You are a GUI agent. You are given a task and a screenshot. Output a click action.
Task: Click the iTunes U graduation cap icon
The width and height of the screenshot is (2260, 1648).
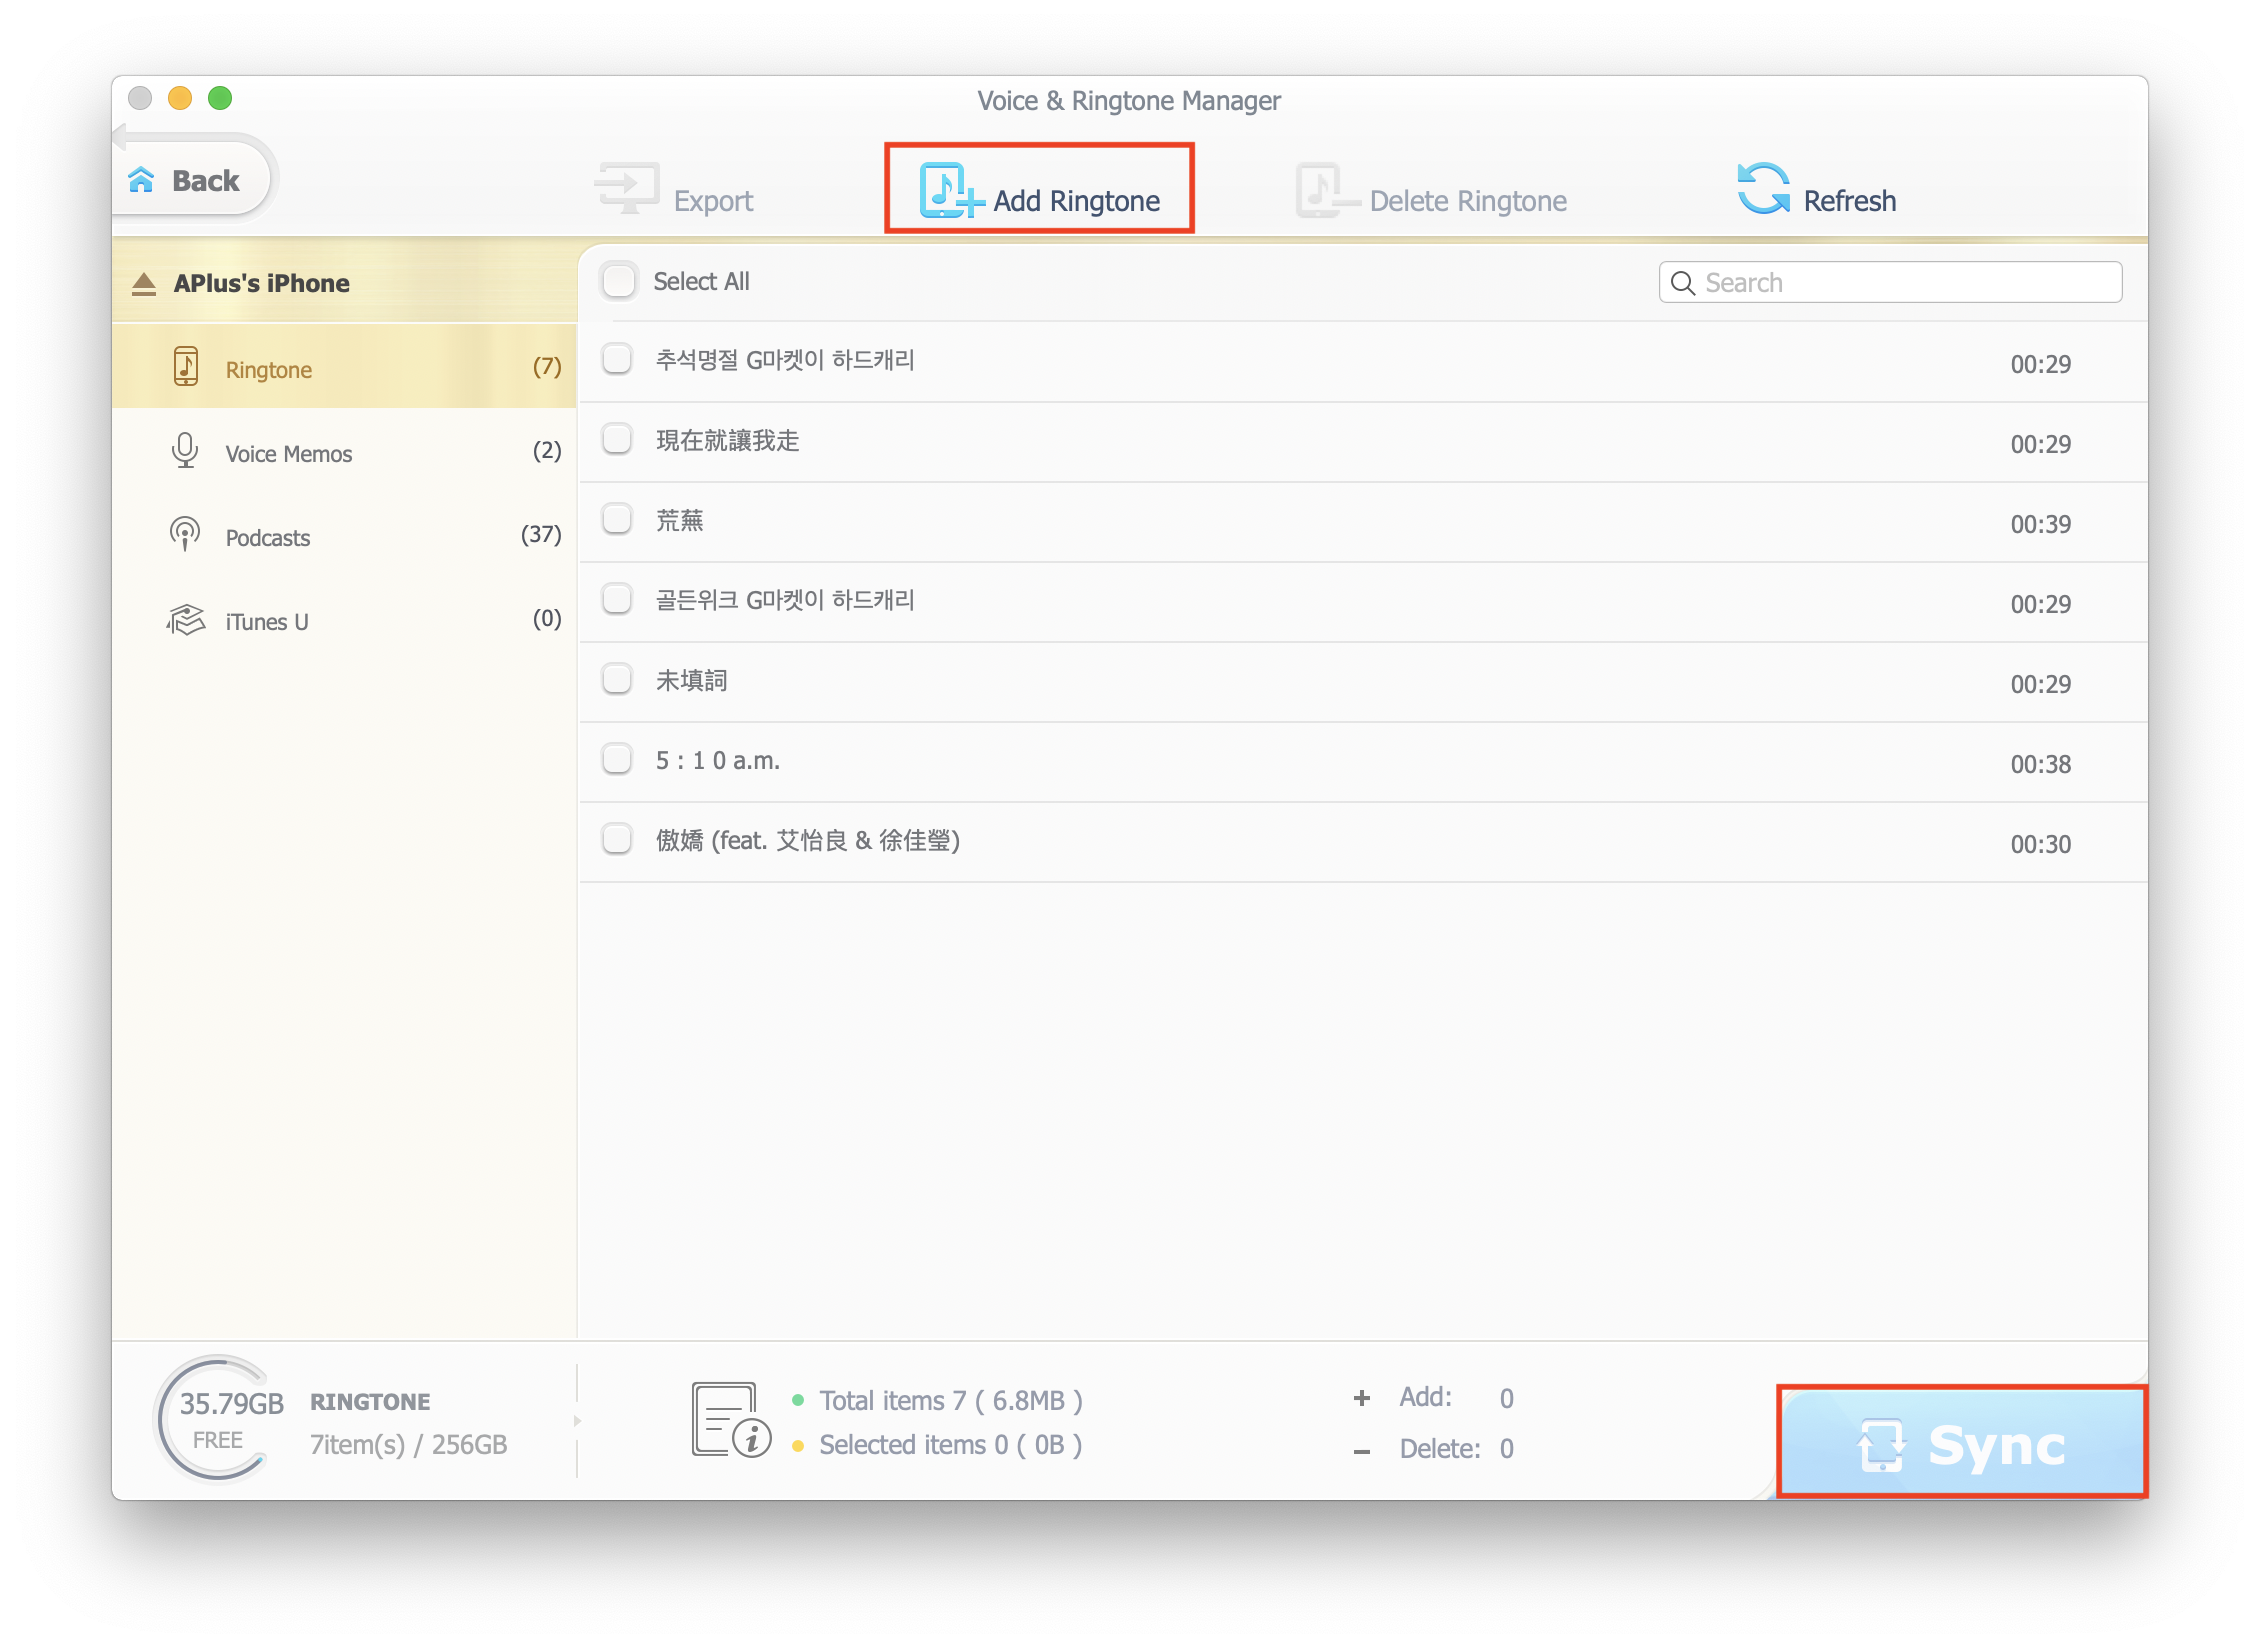coord(186,620)
